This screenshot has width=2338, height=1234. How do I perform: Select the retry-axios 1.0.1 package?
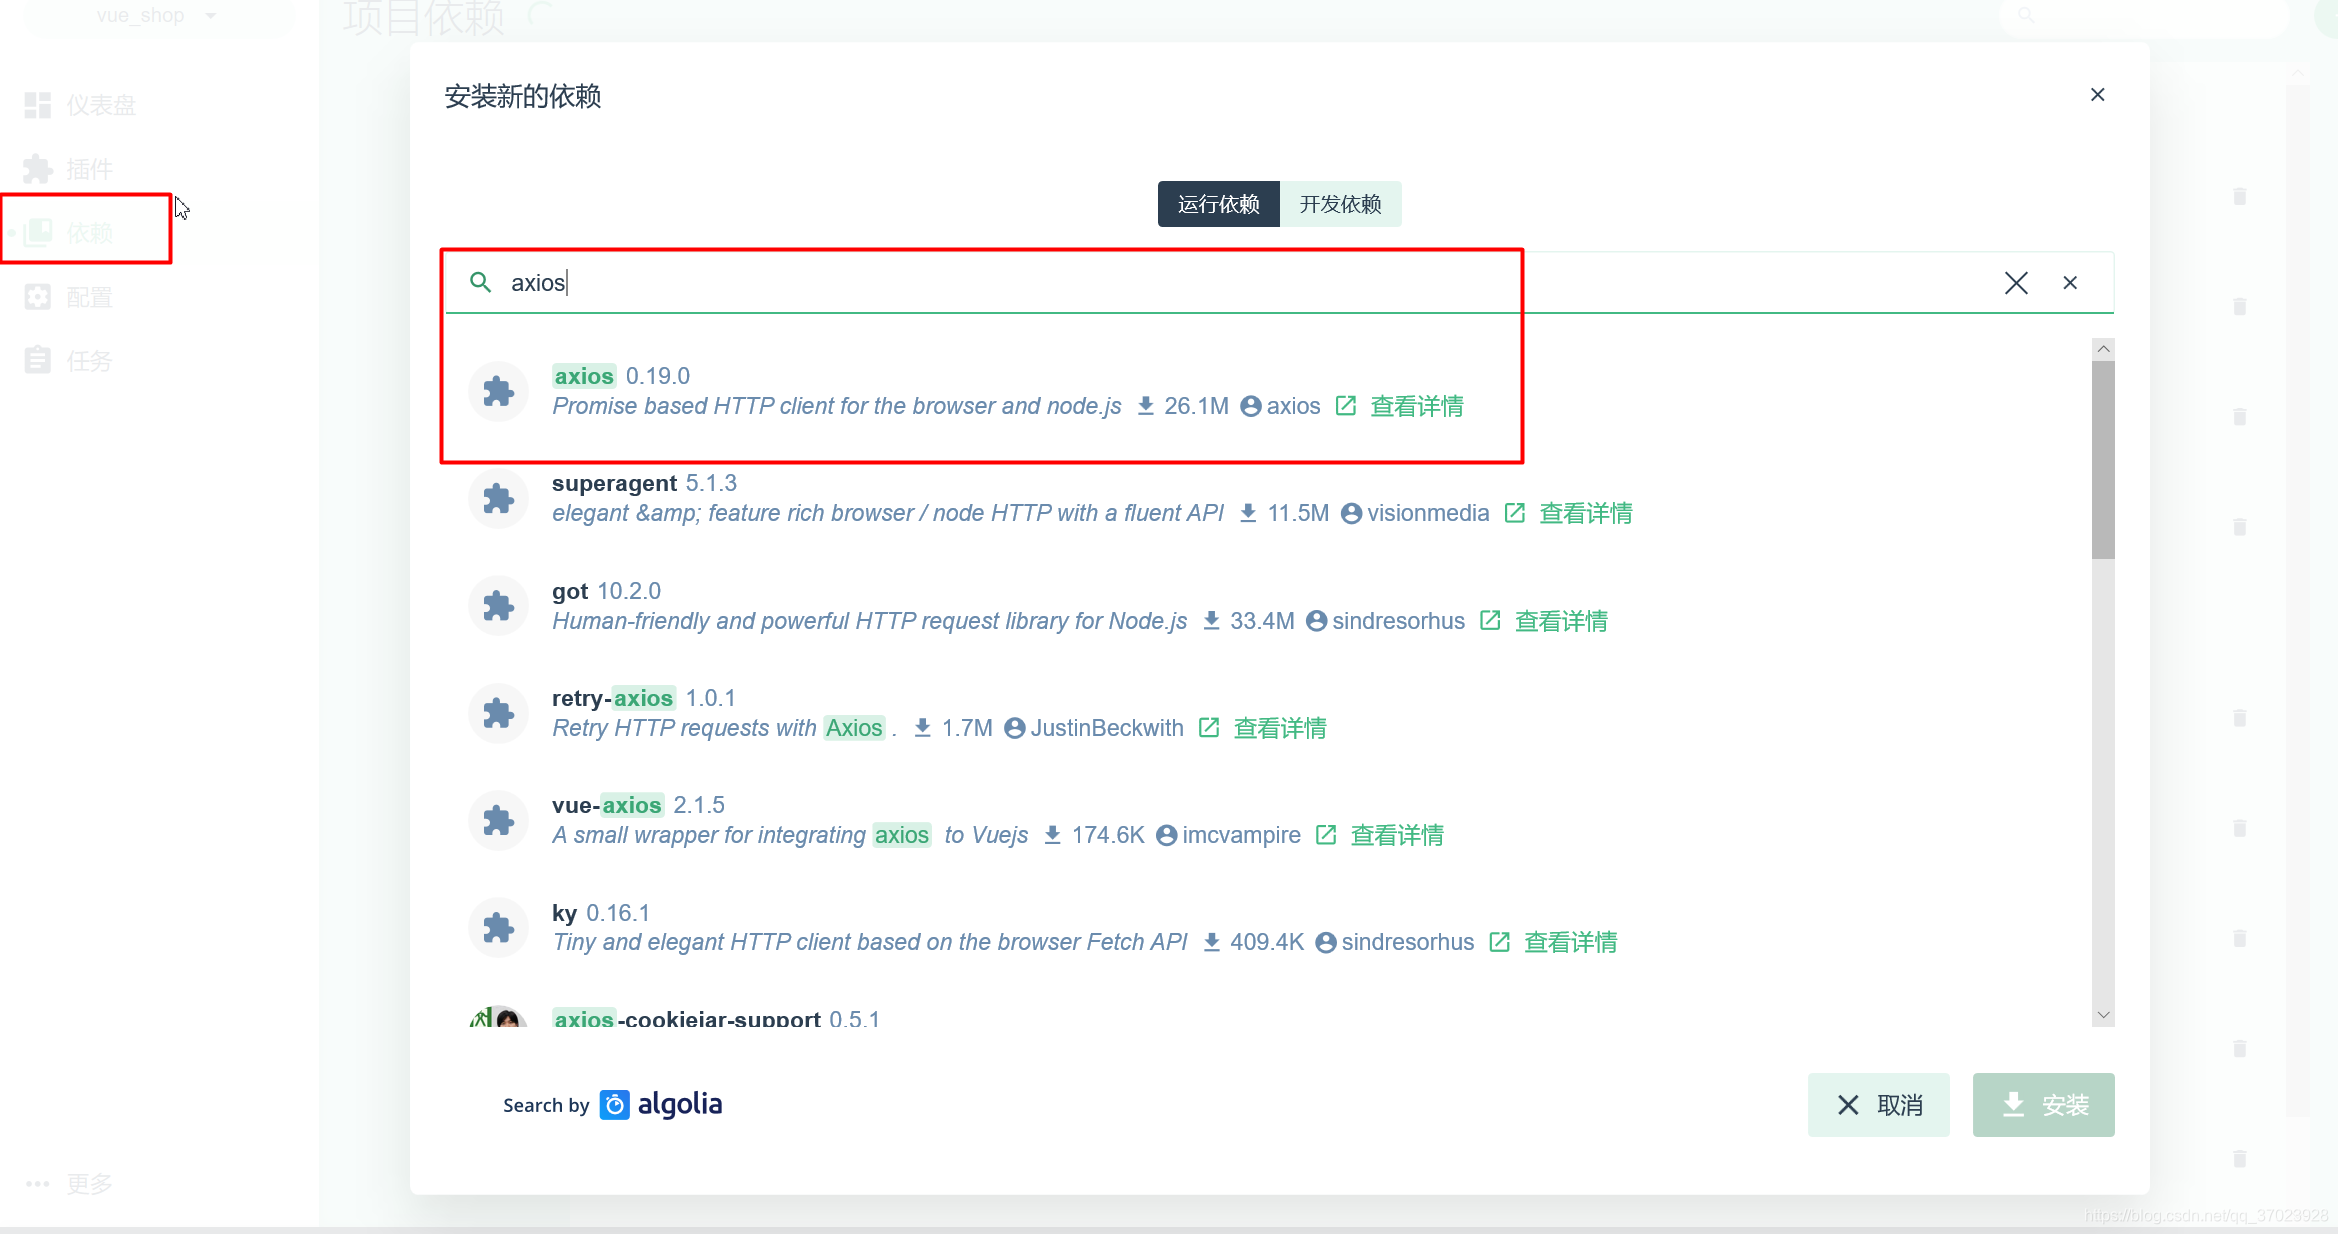coord(1268,713)
